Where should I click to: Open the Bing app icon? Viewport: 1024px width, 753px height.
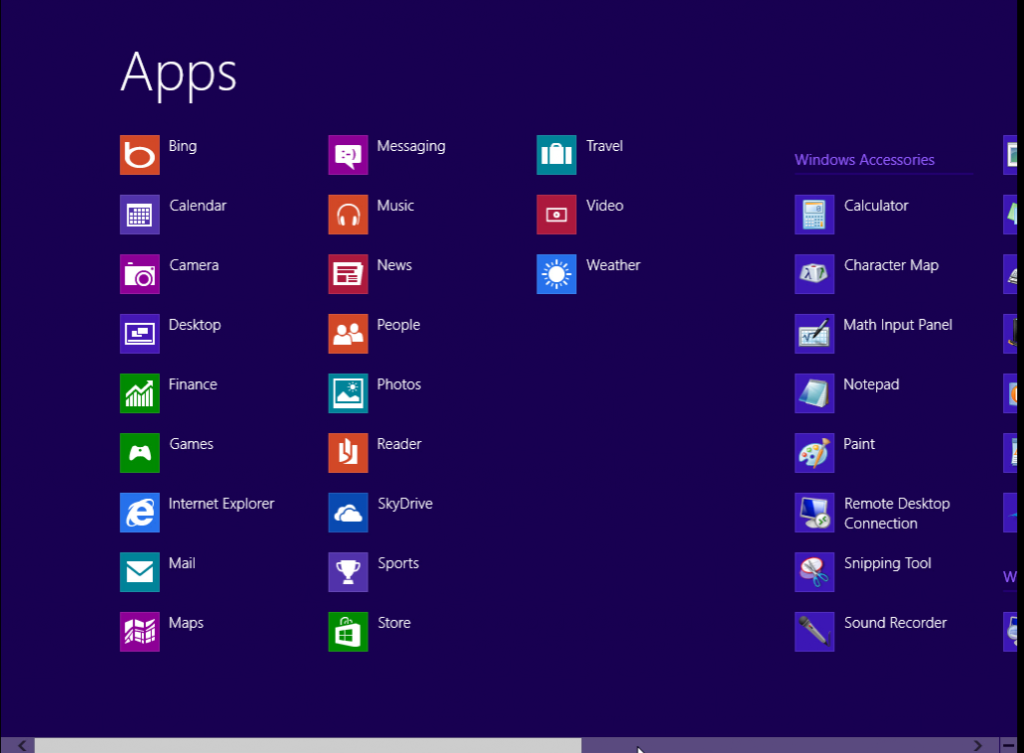[x=140, y=155]
